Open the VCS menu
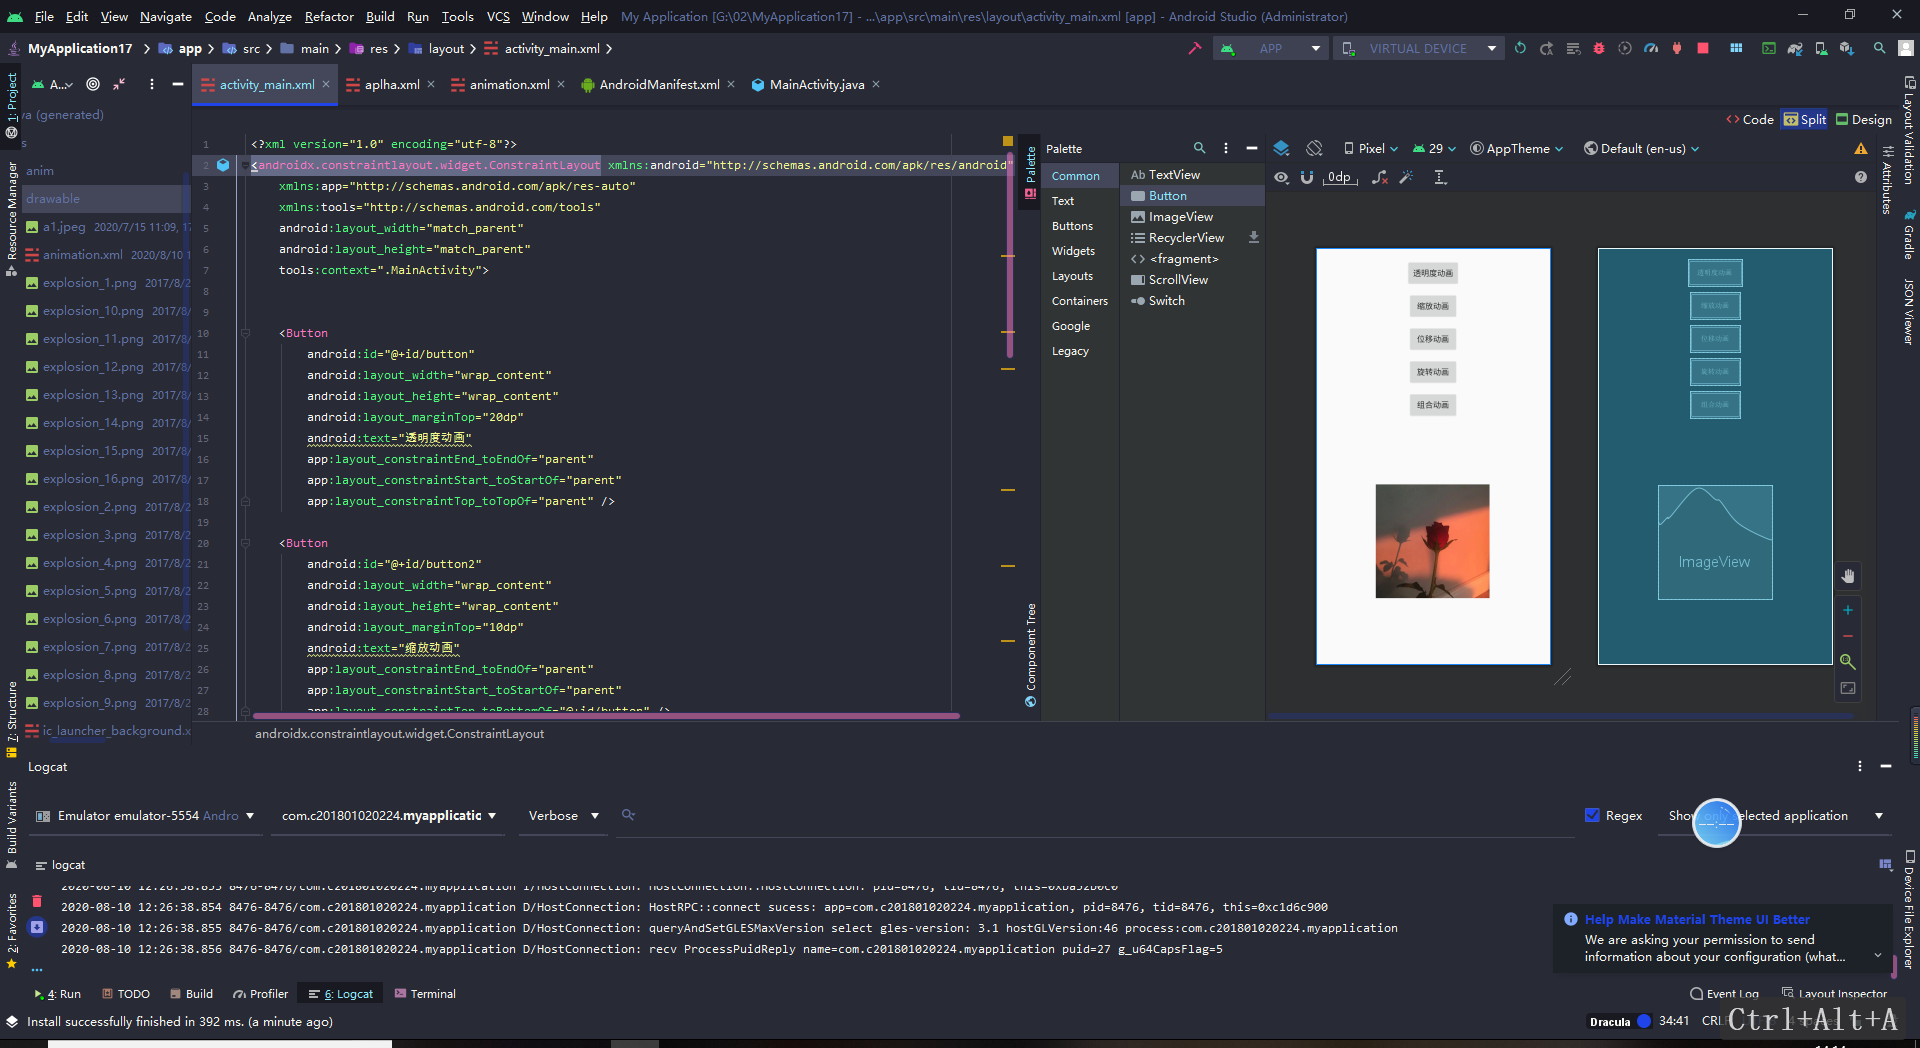The height and width of the screenshot is (1048, 1920). pyautogui.click(x=498, y=16)
